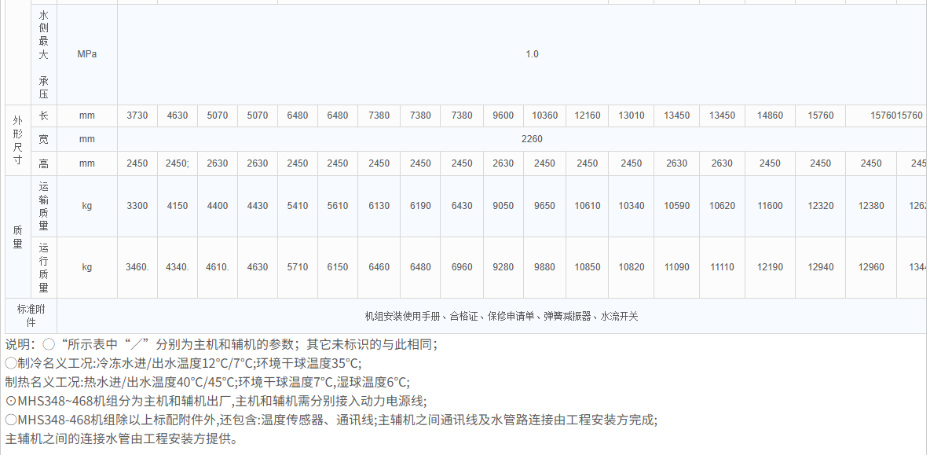Select the 3300 transport mass cell
Image resolution: width=930 pixels, height=455 pixels.
coord(137,206)
